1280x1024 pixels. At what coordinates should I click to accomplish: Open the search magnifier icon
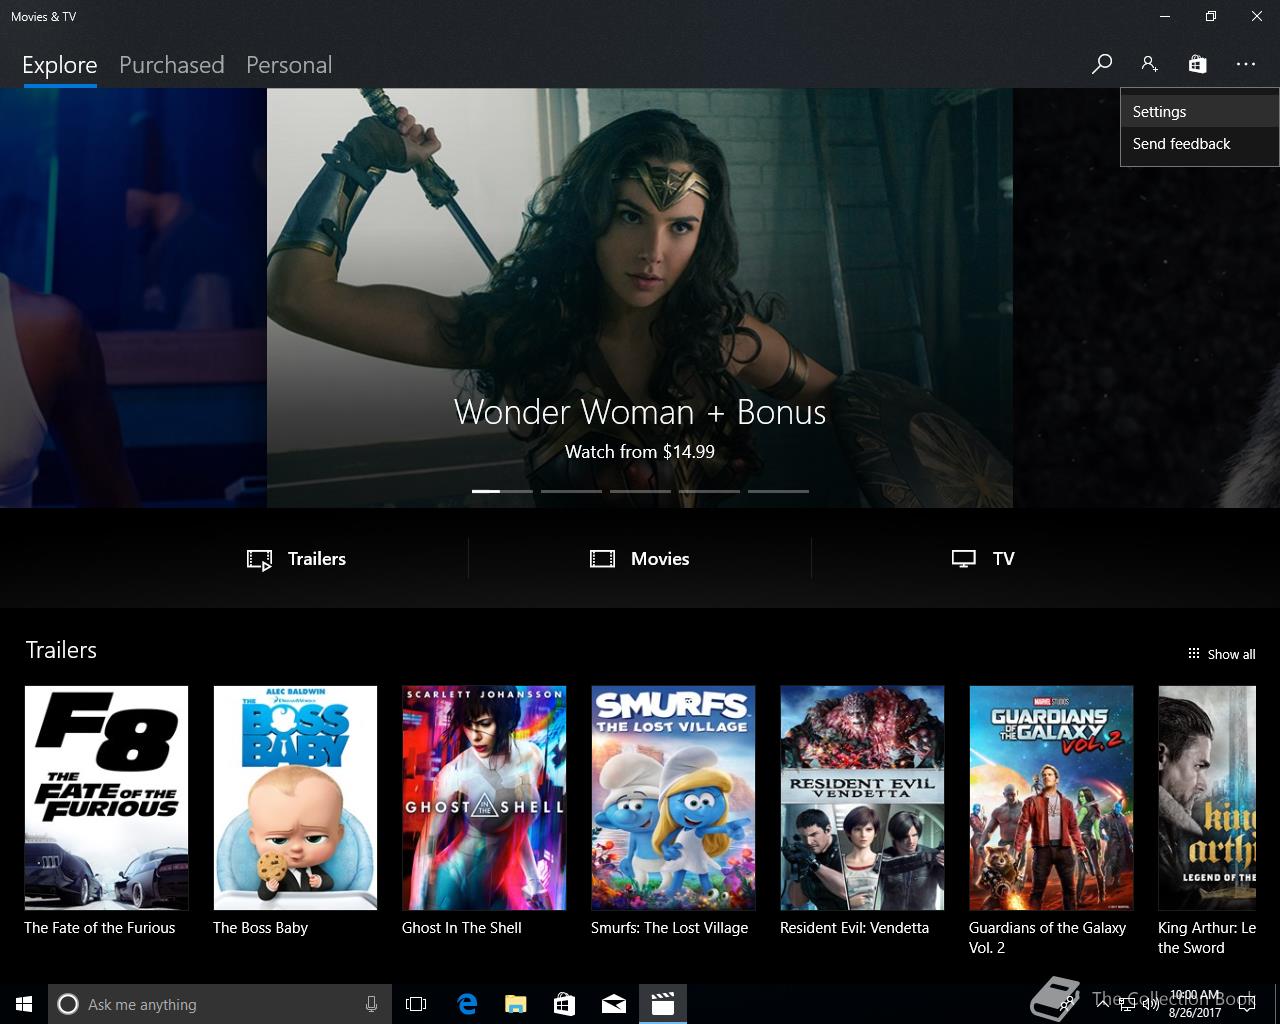coord(1101,64)
